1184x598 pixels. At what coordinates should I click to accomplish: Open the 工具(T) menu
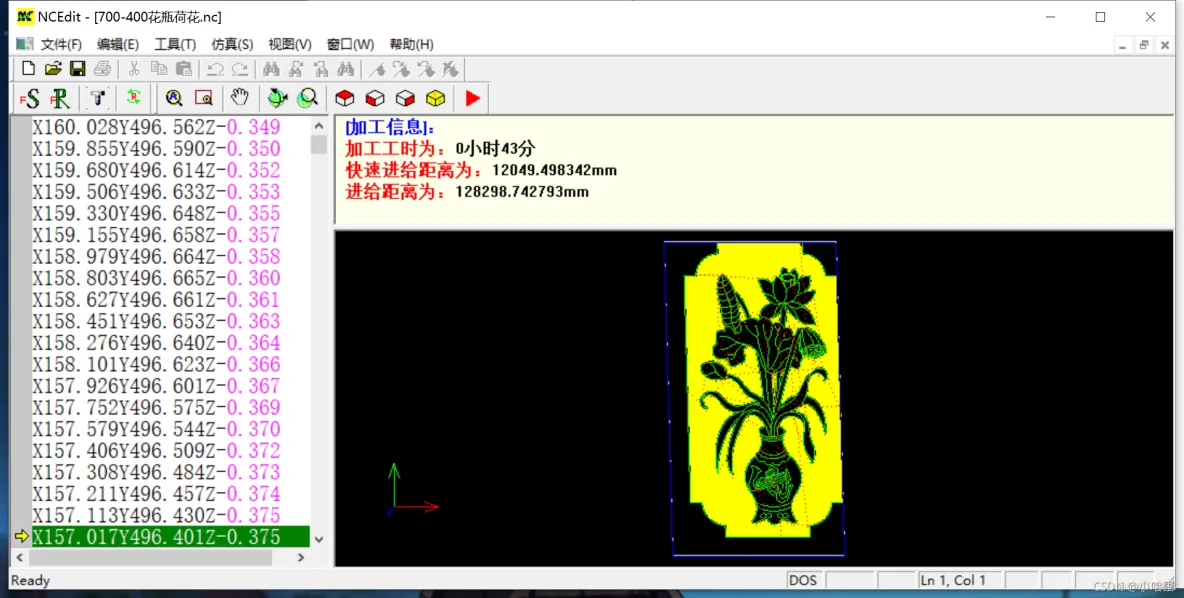coord(175,45)
